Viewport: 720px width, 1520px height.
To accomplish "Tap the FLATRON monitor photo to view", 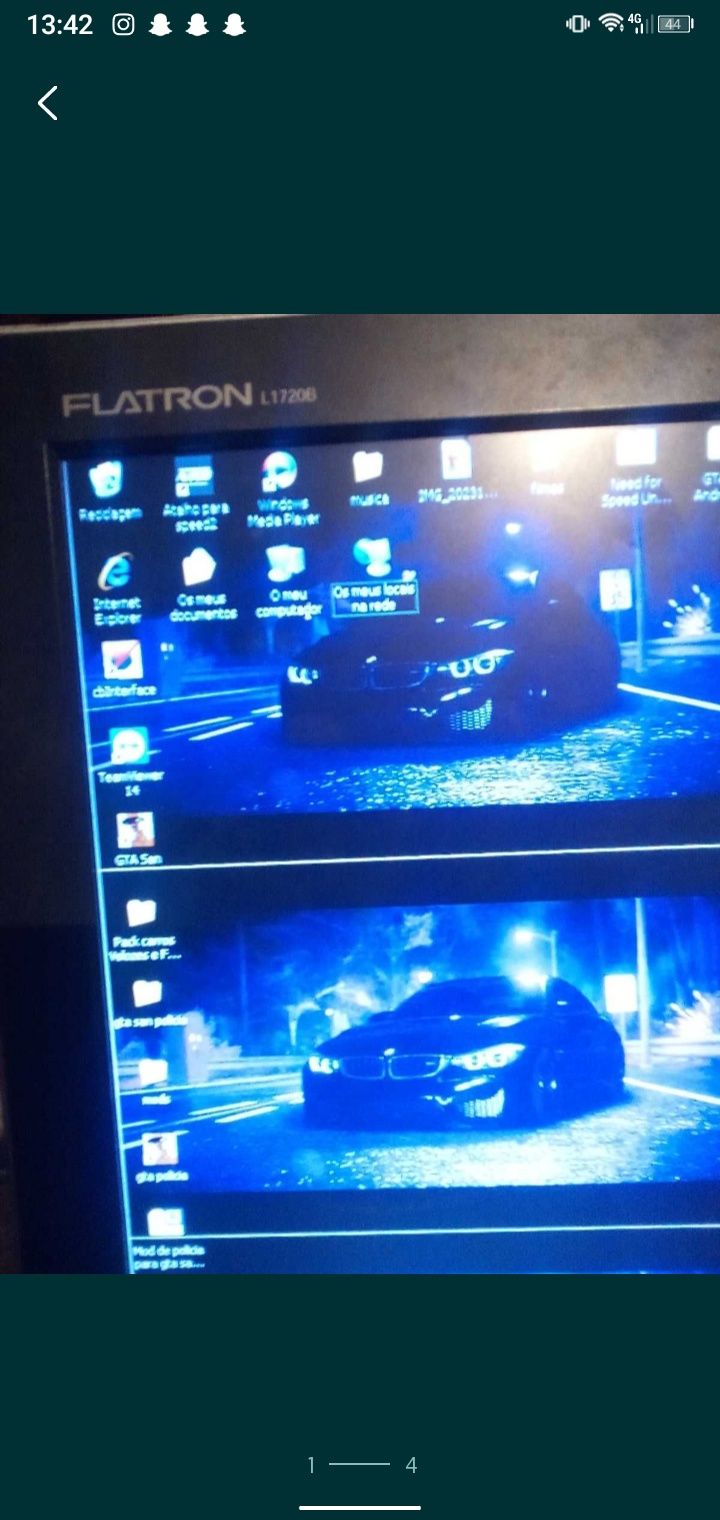I will click(x=360, y=794).
